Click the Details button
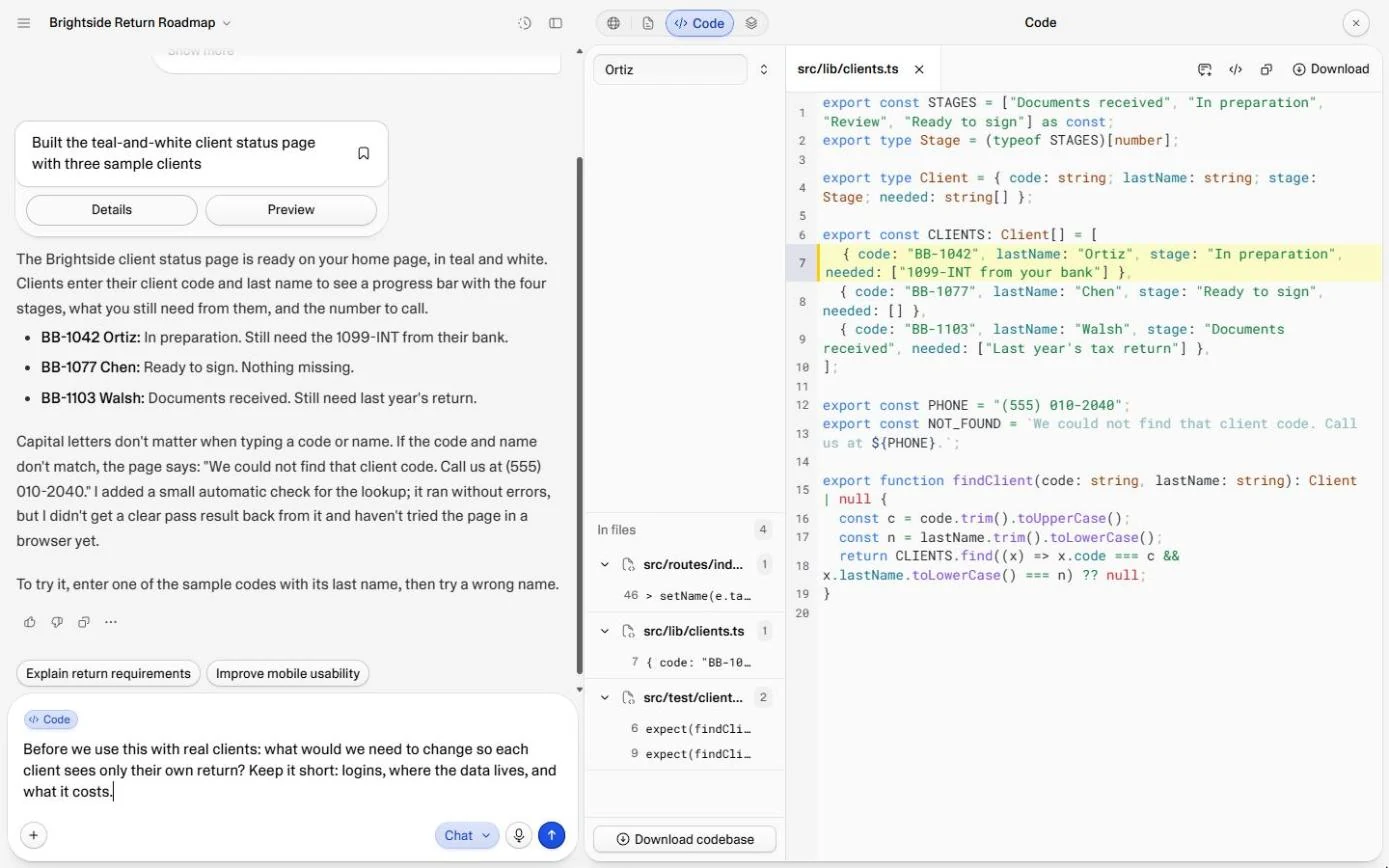The width and height of the screenshot is (1389, 868). 111,210
